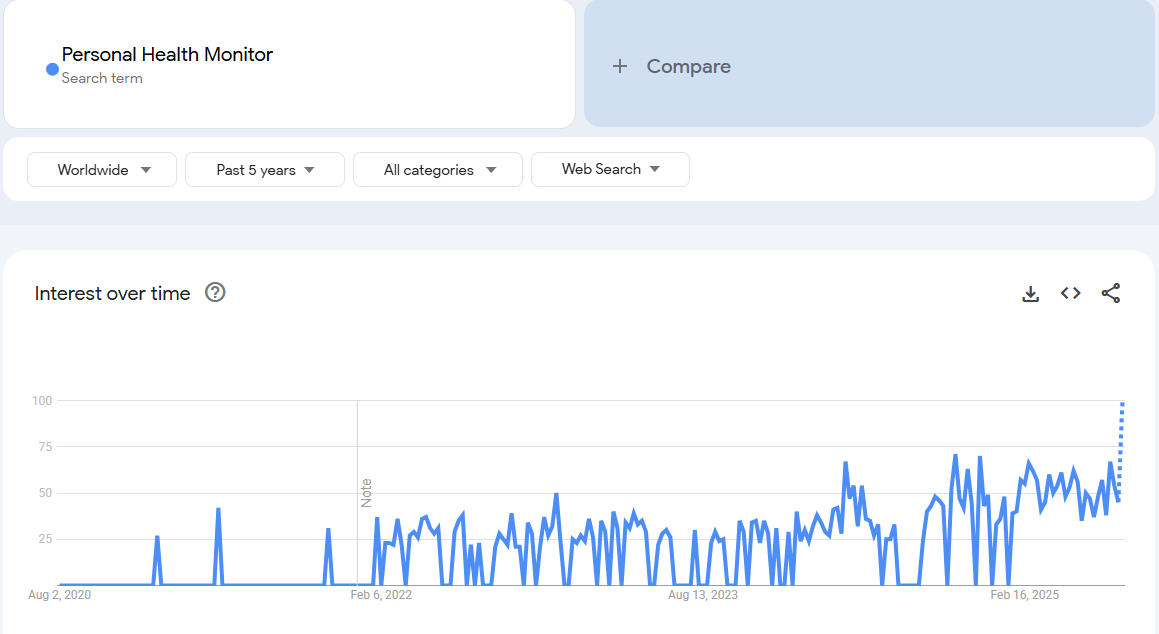Image resolution: width=1159 pixels, height=634 pixels.
Task: Click the plus icon in Compare box
Action: 620,66
